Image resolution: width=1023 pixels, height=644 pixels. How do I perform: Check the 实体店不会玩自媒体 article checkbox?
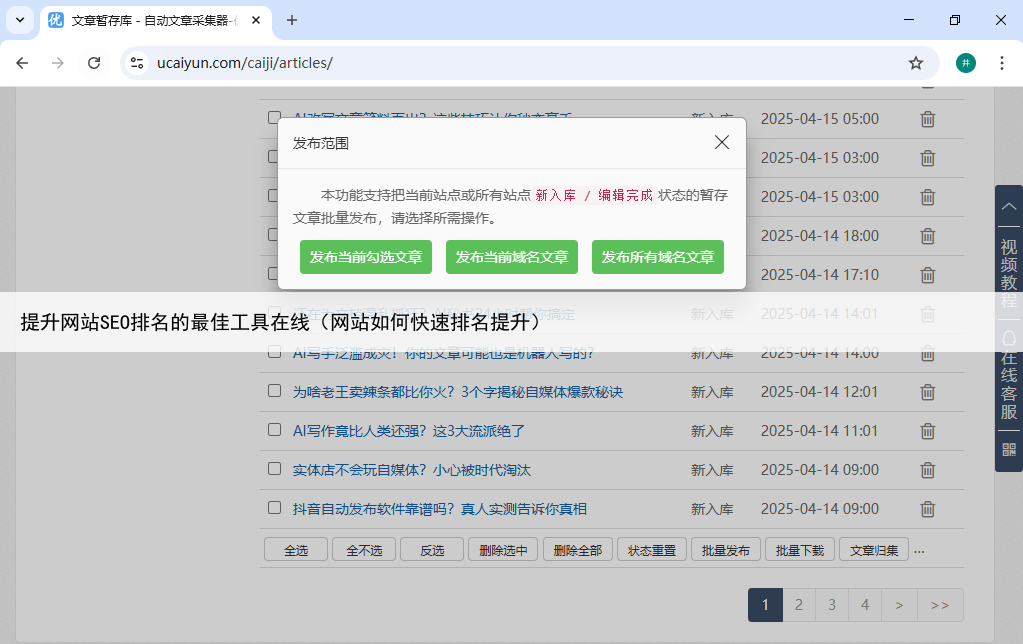click(274, 469)
